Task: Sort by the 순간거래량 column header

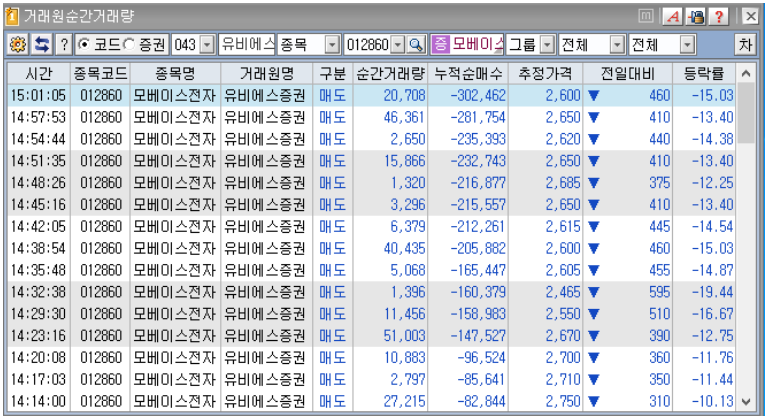Action: point(390,73)
